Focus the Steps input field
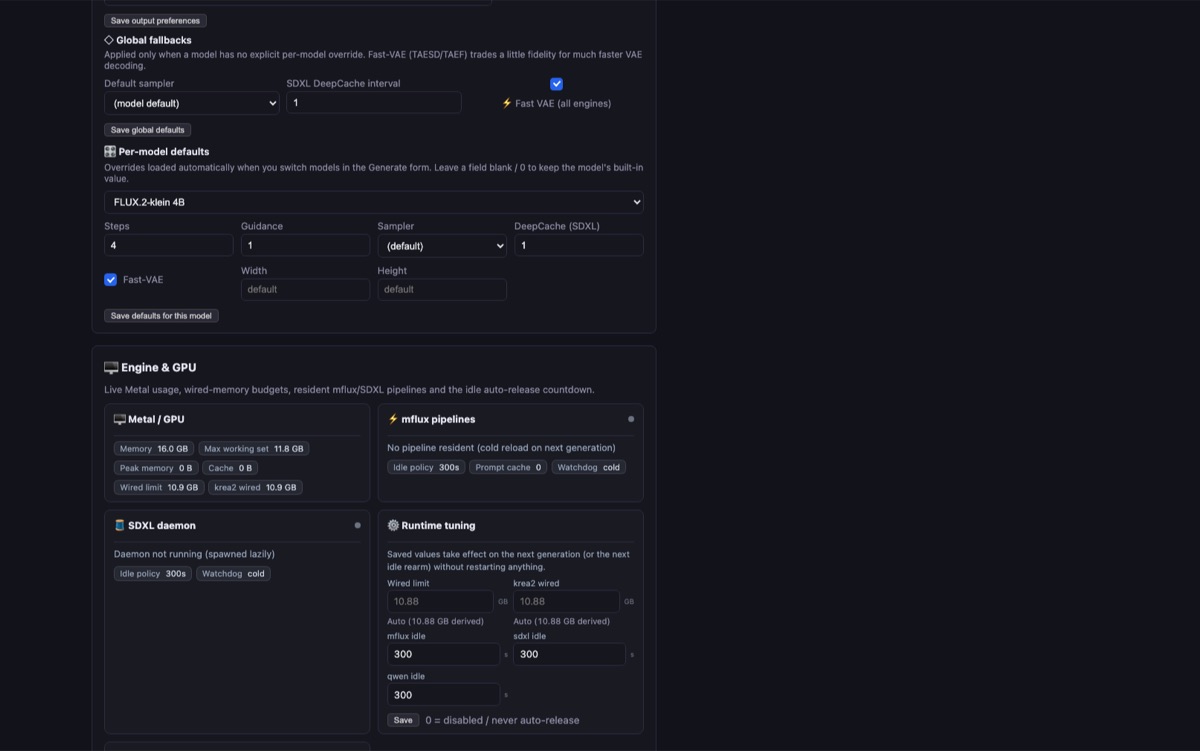This screenshot has width=1200, height=751. pyautogui.click(x=169, y=245)
